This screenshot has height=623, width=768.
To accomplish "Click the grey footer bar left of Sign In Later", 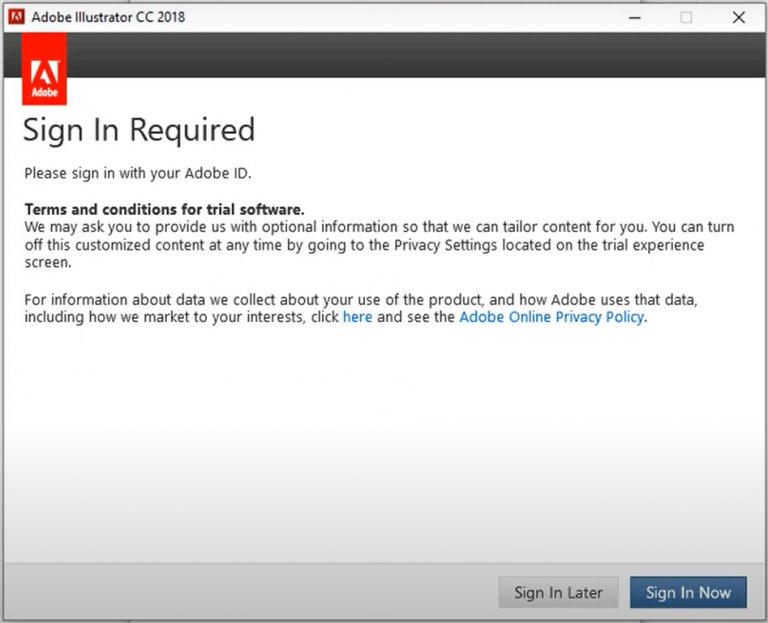I will [x=250, y=592].
